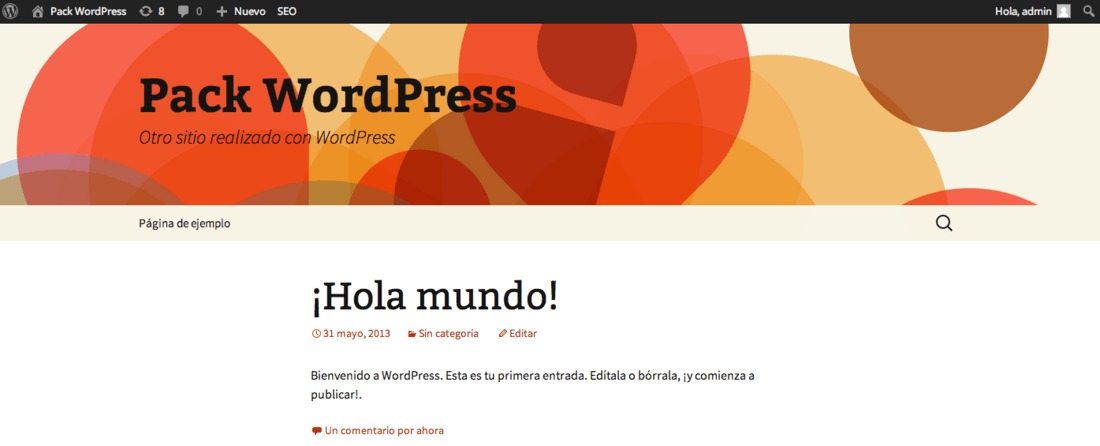
Task: Click the text Bienvenido a WordPress paragraph
Action: (x=532, y=385)
